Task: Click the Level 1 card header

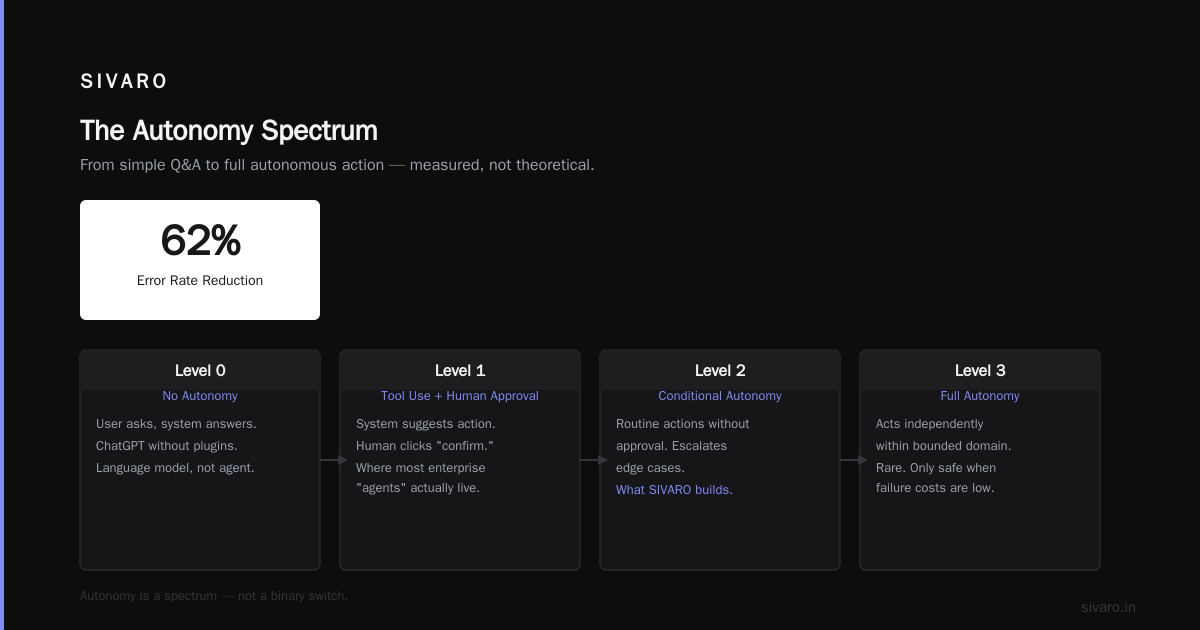Action: 460,370
